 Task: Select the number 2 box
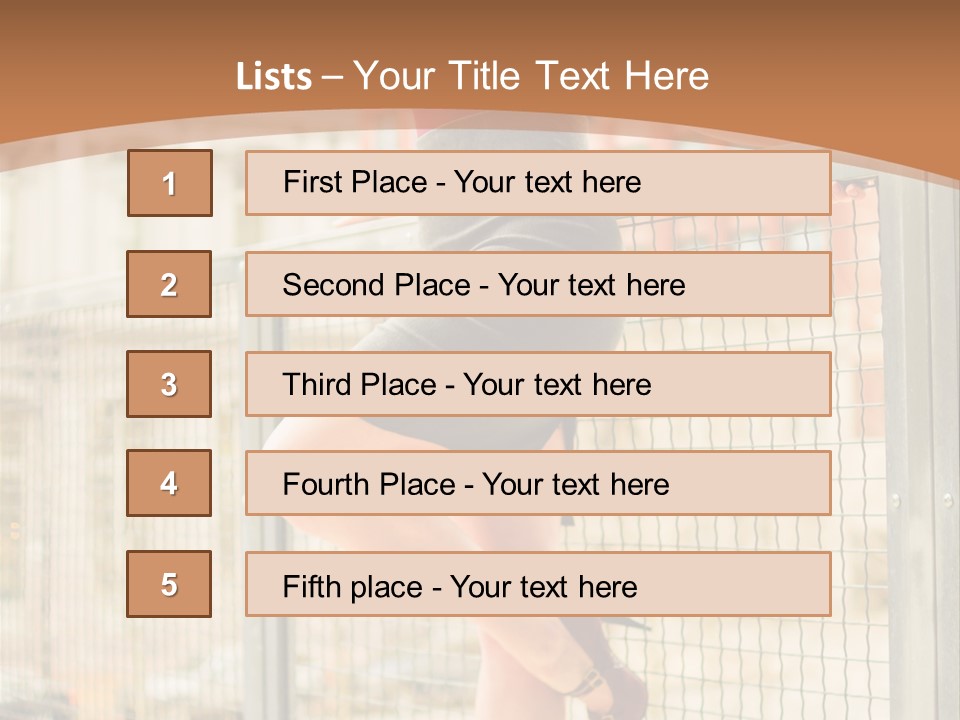click(x=169, y=284)
